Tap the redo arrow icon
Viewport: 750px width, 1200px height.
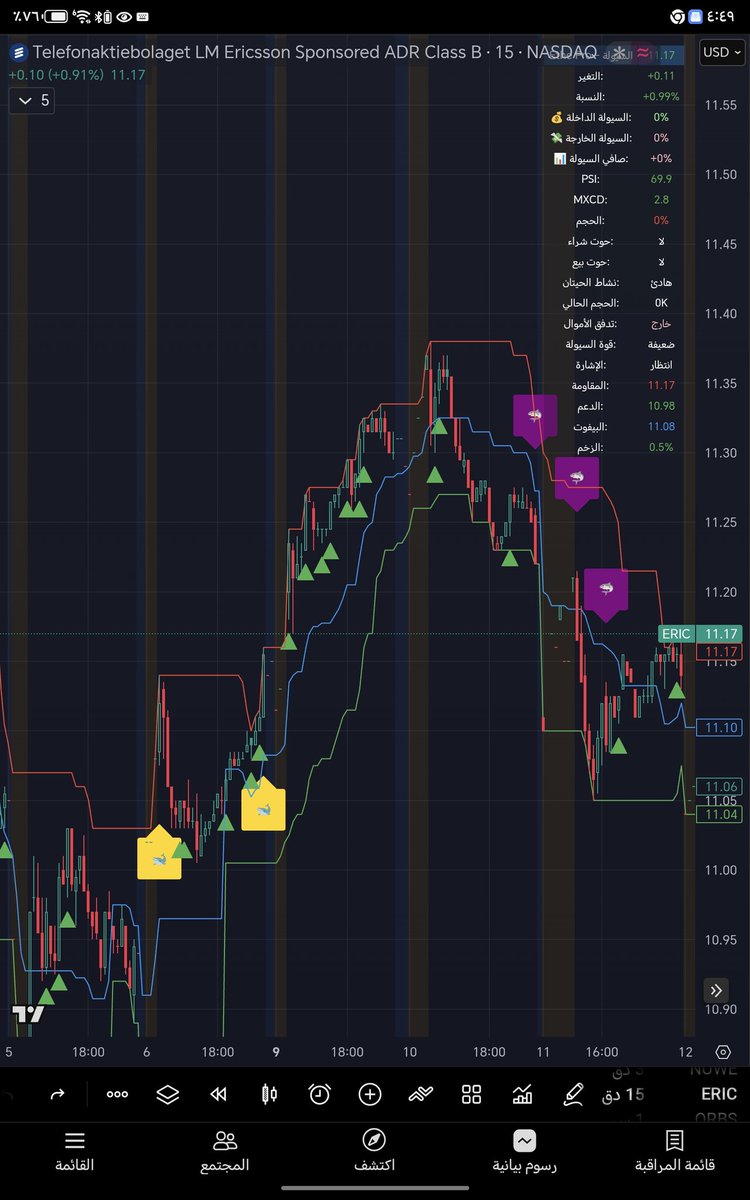(x=57, y=1094)
